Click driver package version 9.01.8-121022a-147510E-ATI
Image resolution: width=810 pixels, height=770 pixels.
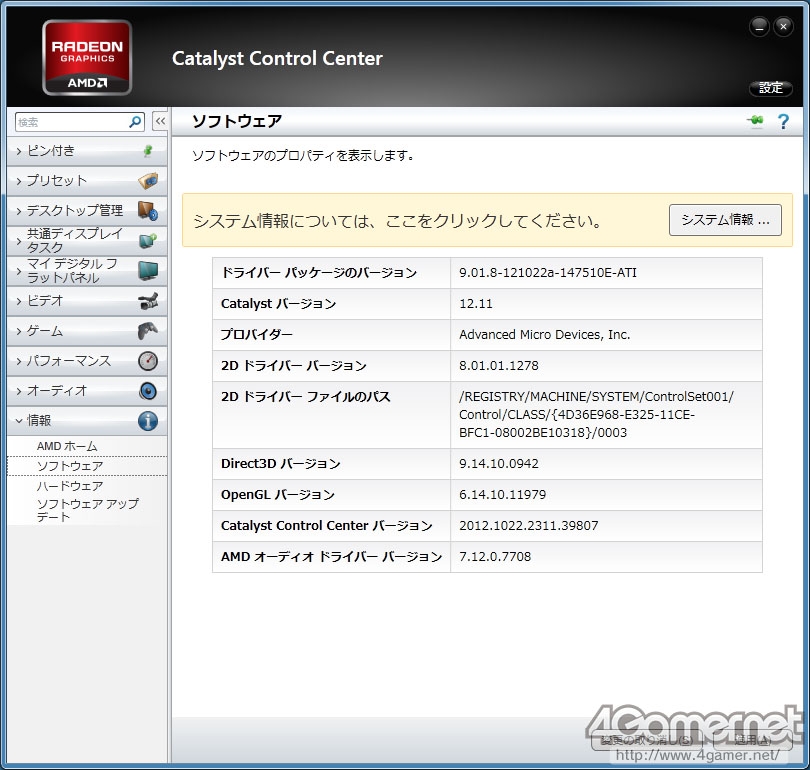click(x=548, y=273)
